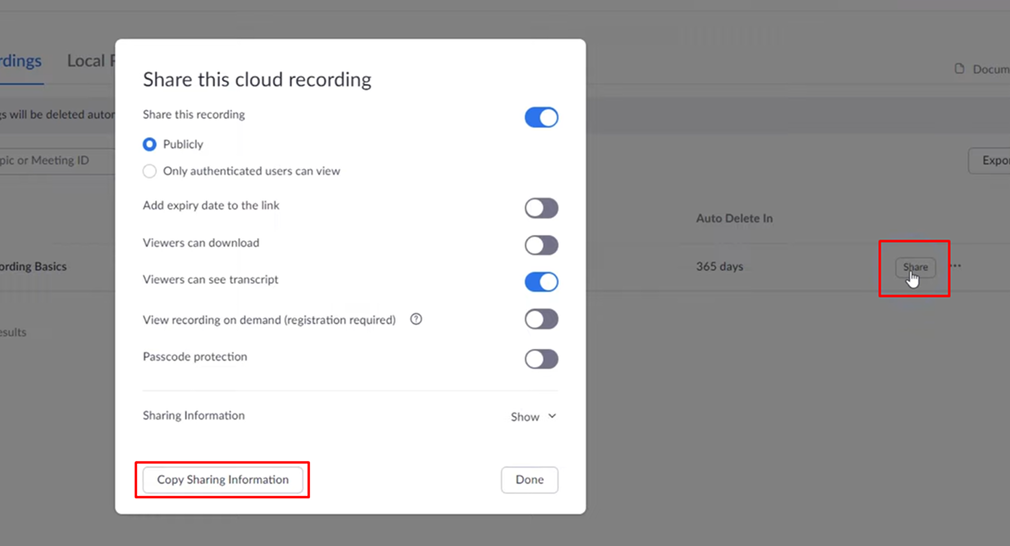Turn on Viewers can download switch
Image resolution: width=1010 pixels, height=546 pixels.
pyautogui.click(x=541, y=245)
